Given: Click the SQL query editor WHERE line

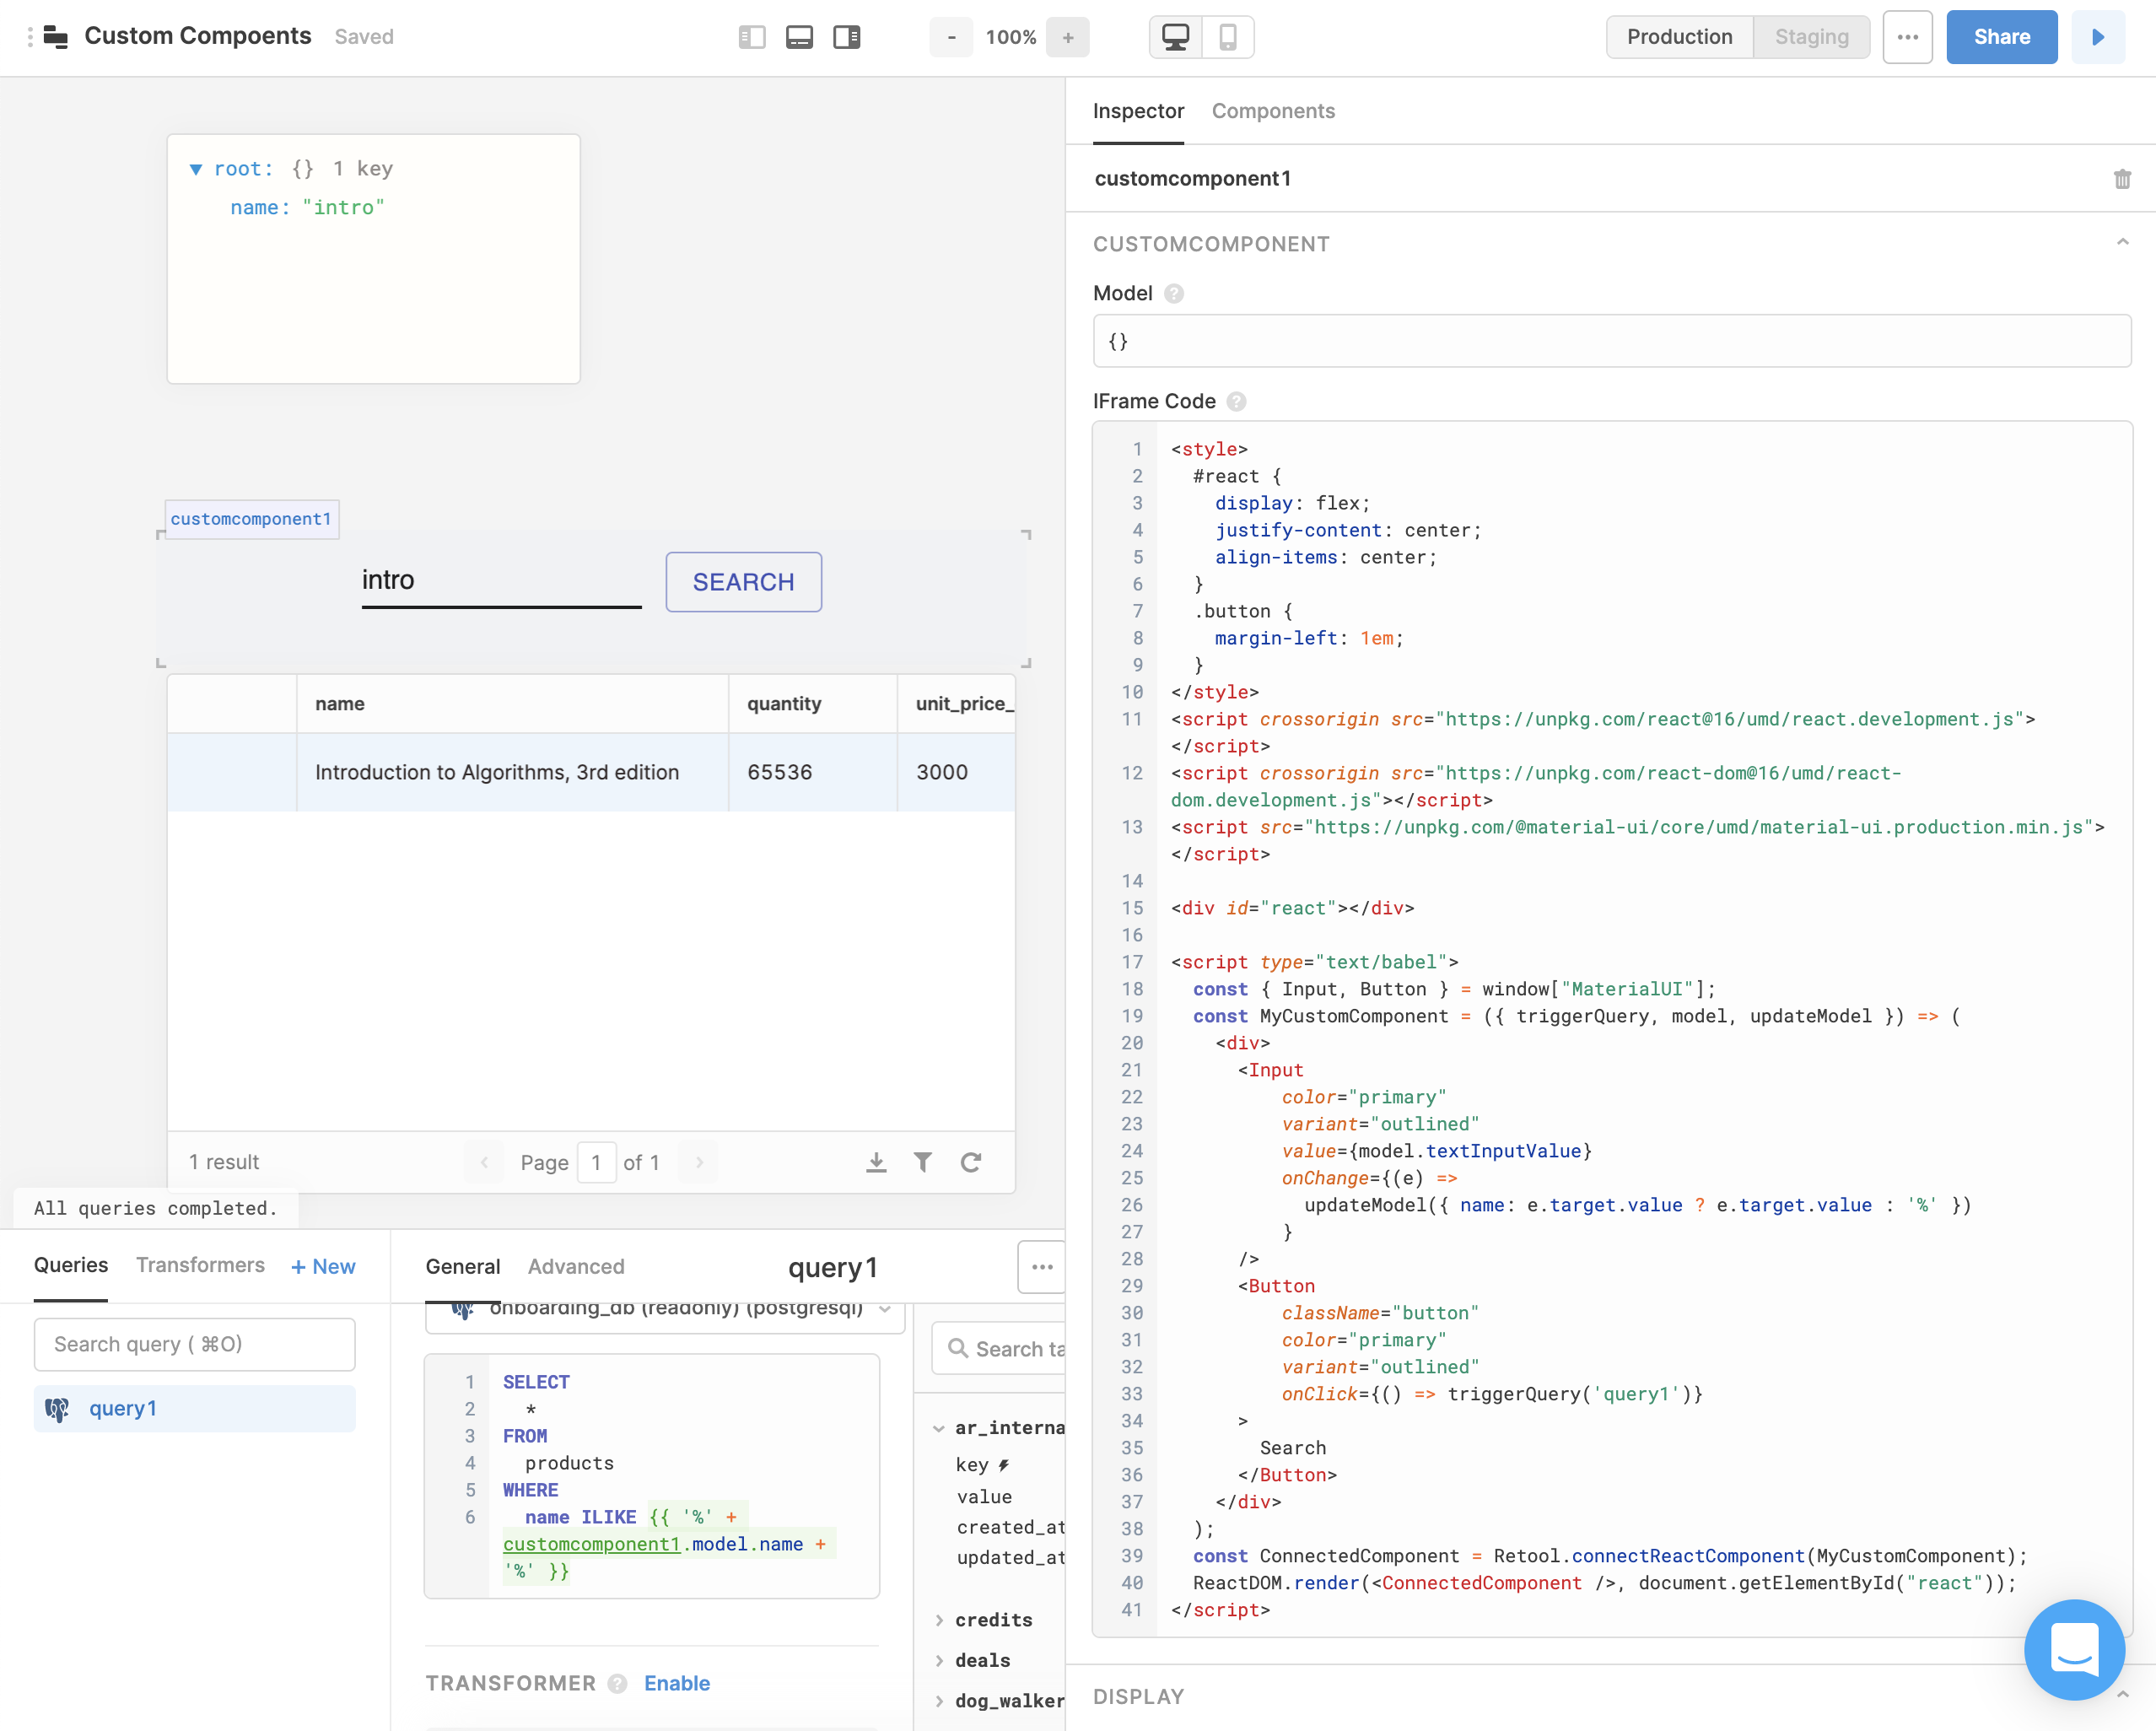Looking at the screenshot, I should click(530, 1490).
